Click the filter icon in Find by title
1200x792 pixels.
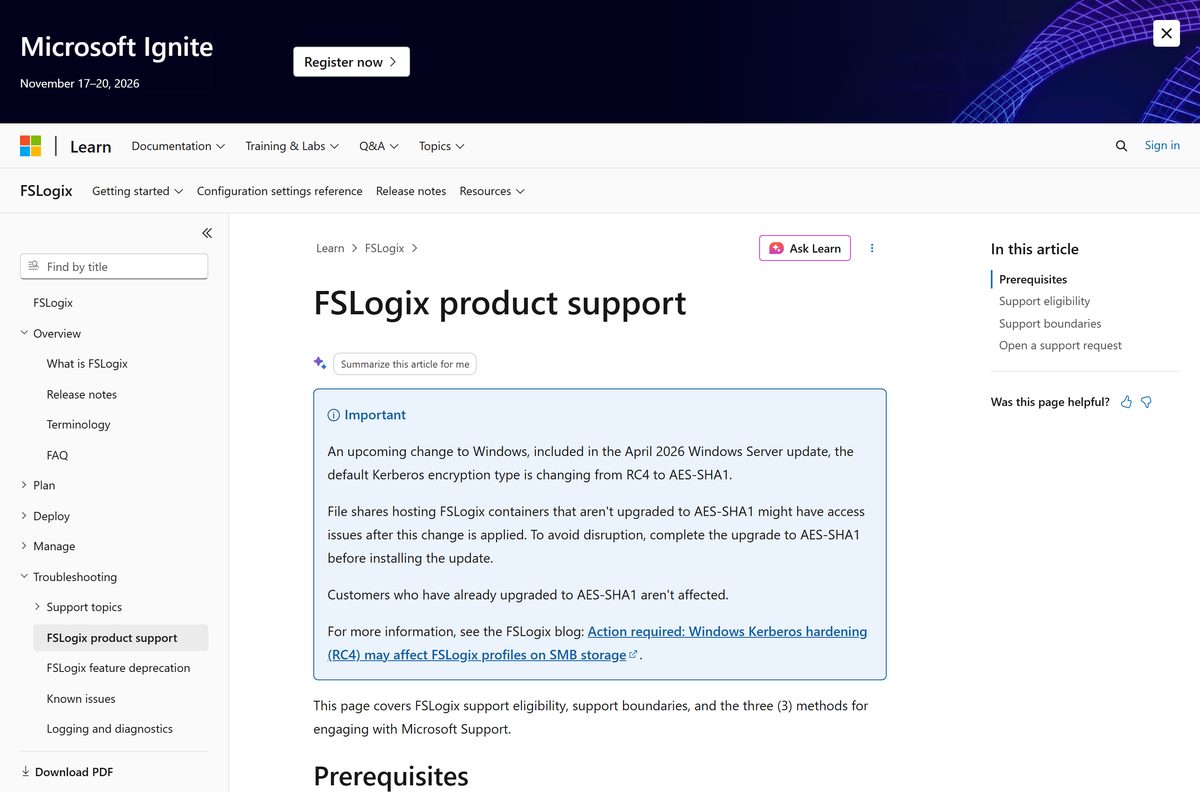(x=34, y=266)
